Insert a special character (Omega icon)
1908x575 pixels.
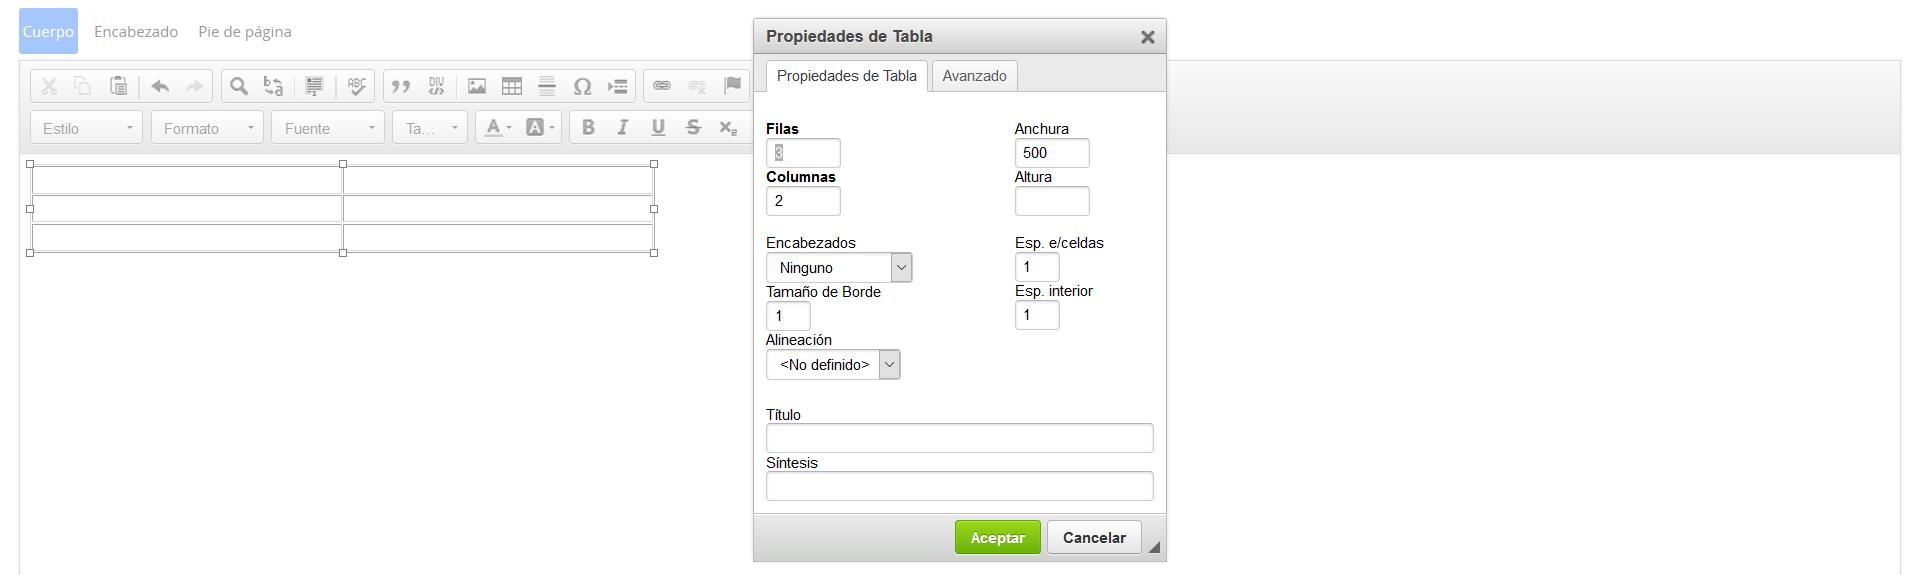tap(582, 86)
